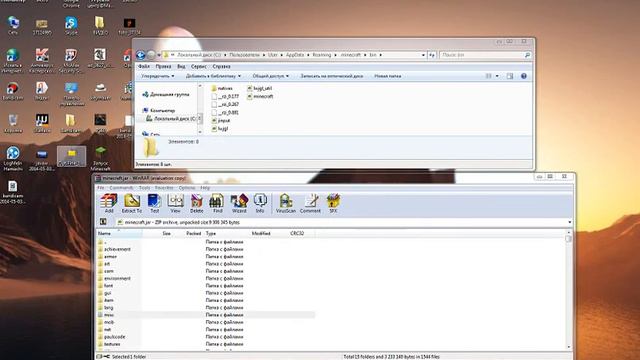Open the Wizard in WinRAR toolbar
The image size is (640, 360).
coord(239,203)
